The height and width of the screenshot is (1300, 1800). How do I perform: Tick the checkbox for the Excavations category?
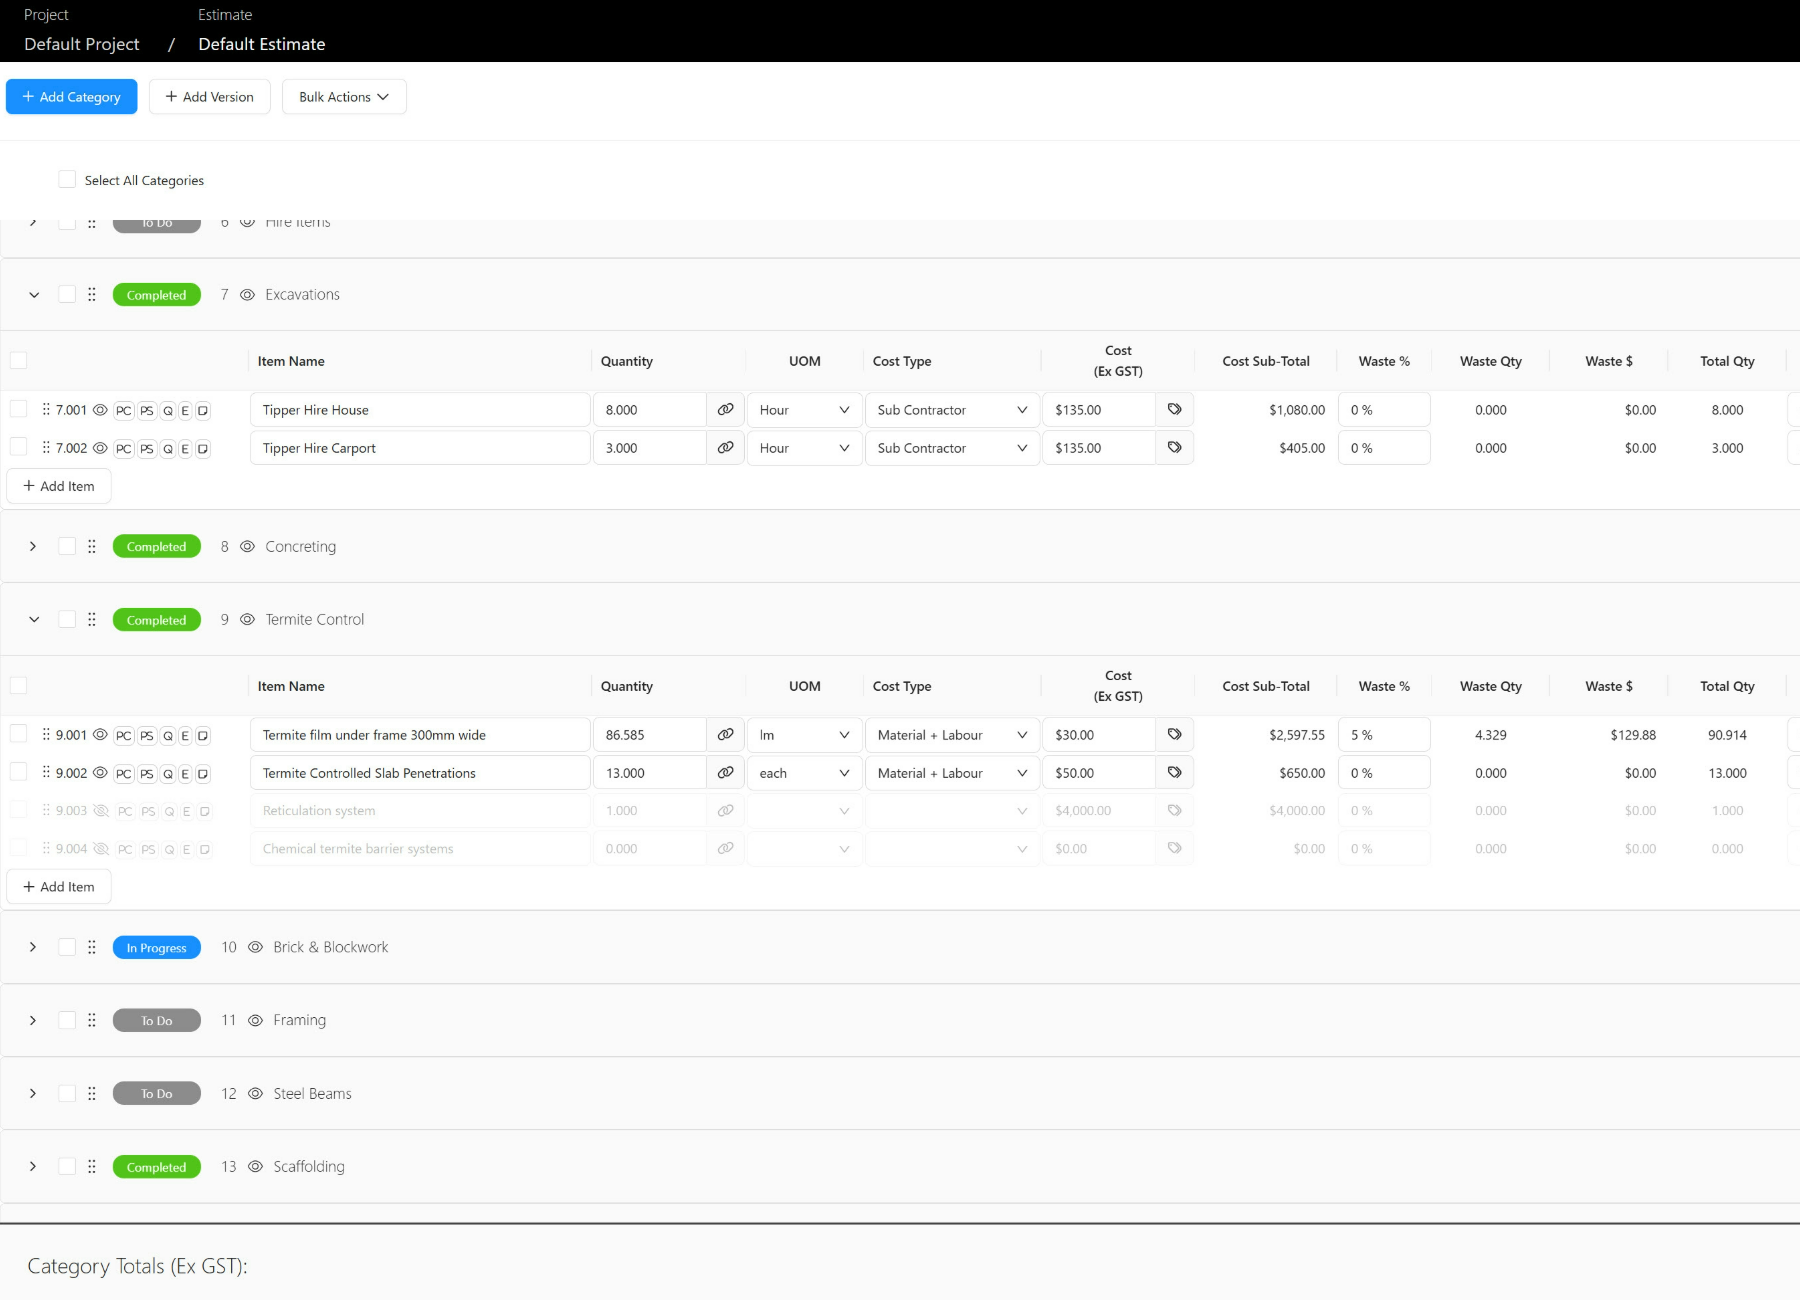pyautogui.click(x=67, y=294)
